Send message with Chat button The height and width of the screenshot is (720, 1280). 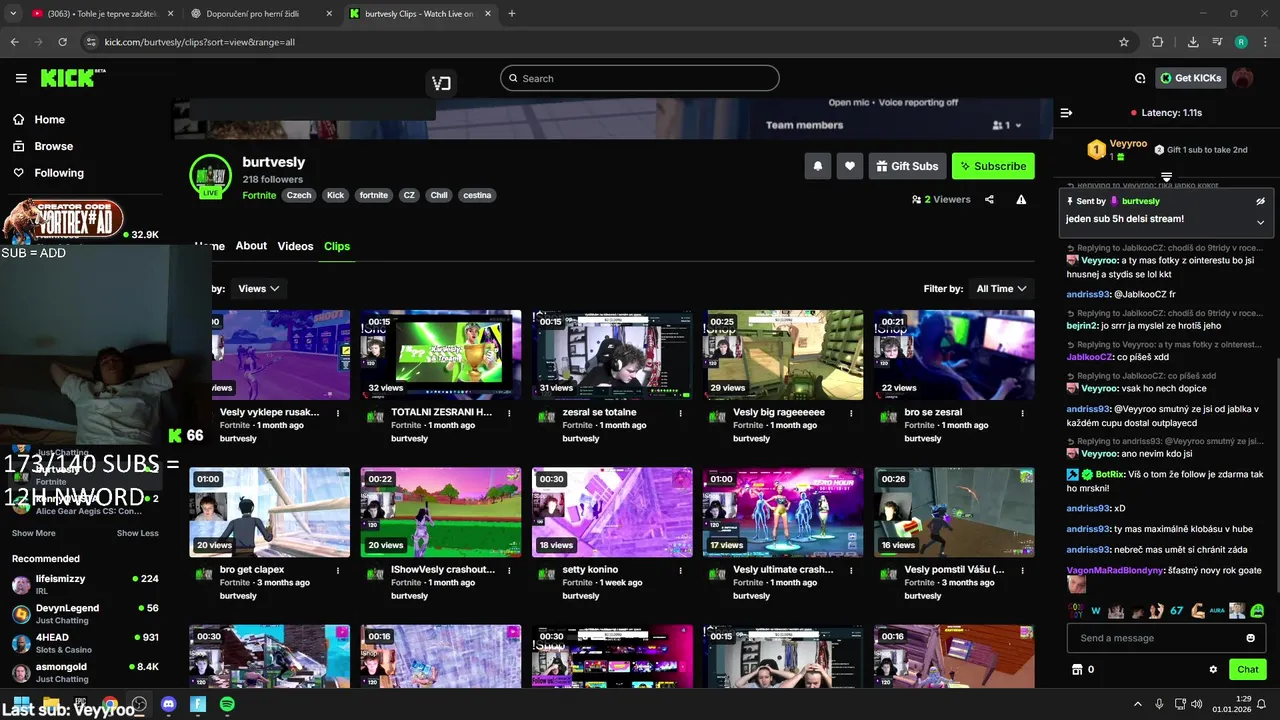[x=1248, y=669]
